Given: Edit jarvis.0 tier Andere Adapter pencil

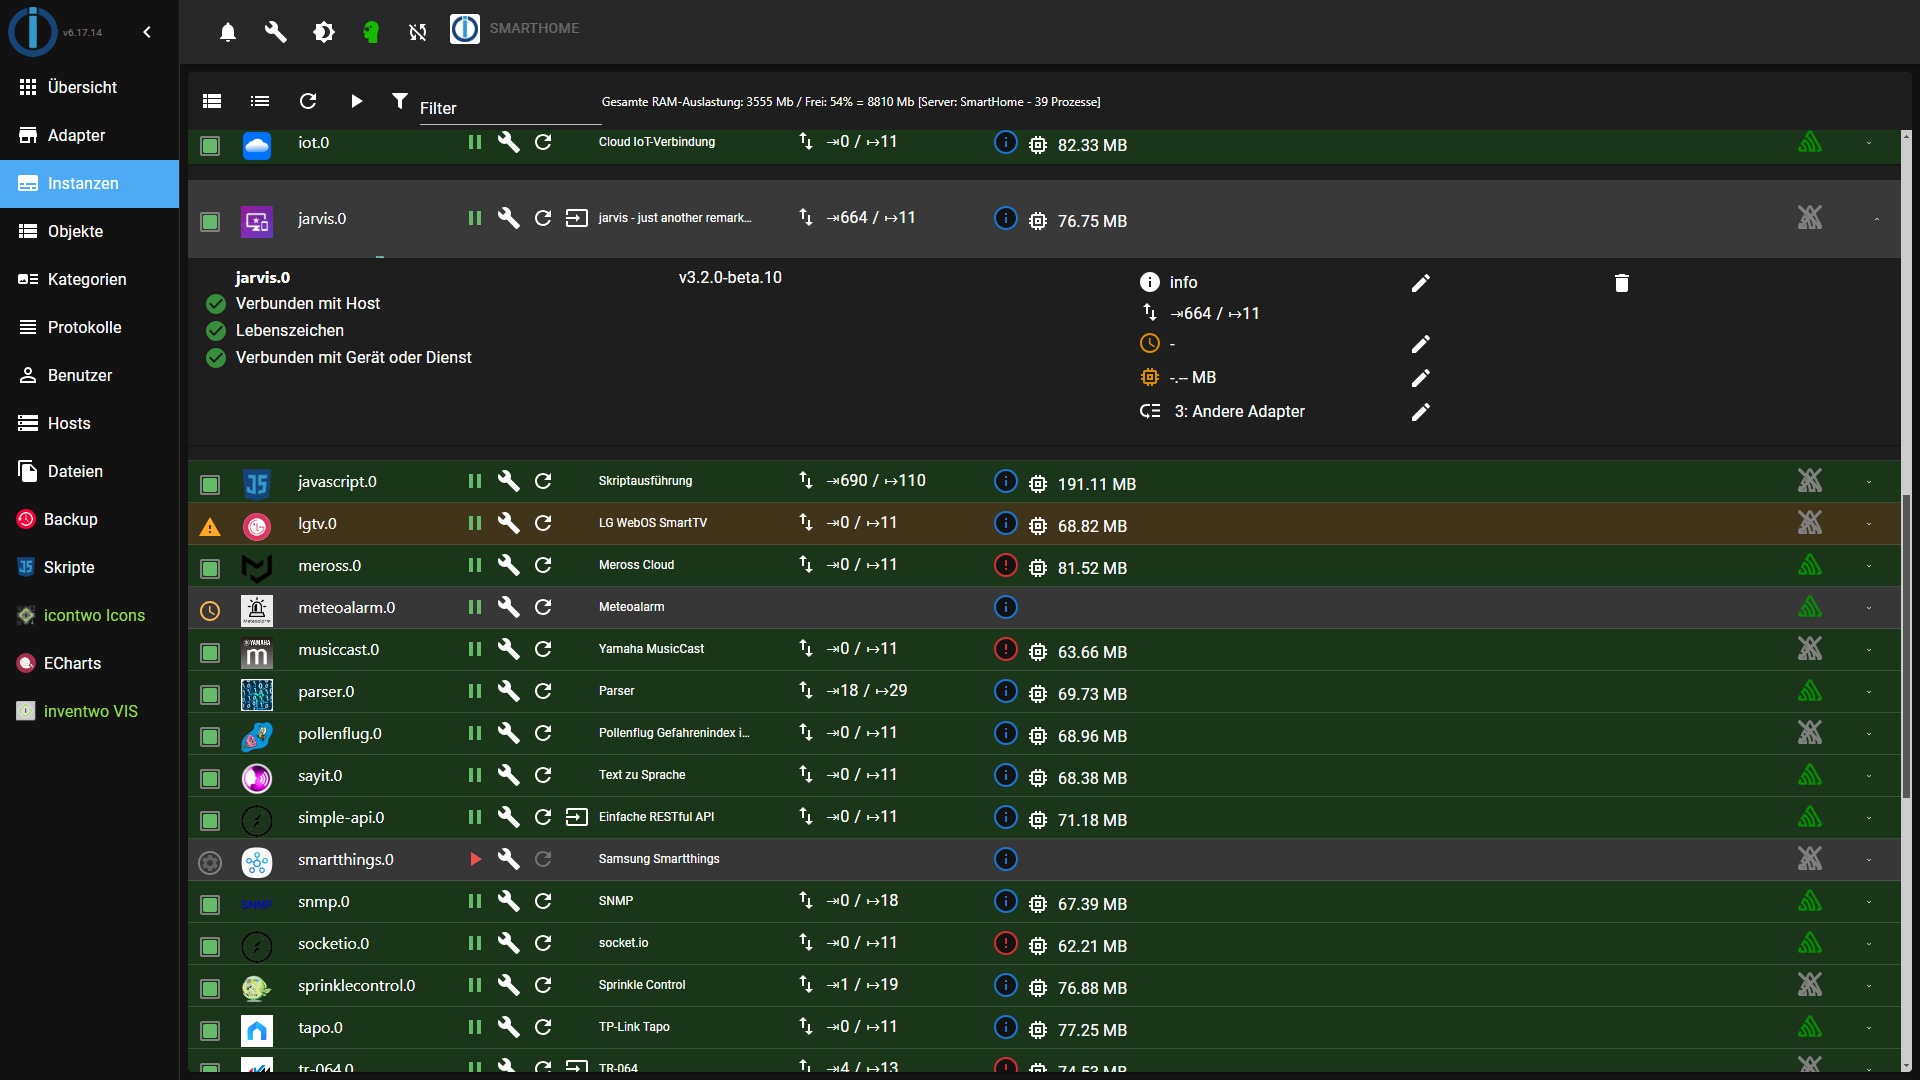Looking at the screenshot, I should pos(1421,412).
